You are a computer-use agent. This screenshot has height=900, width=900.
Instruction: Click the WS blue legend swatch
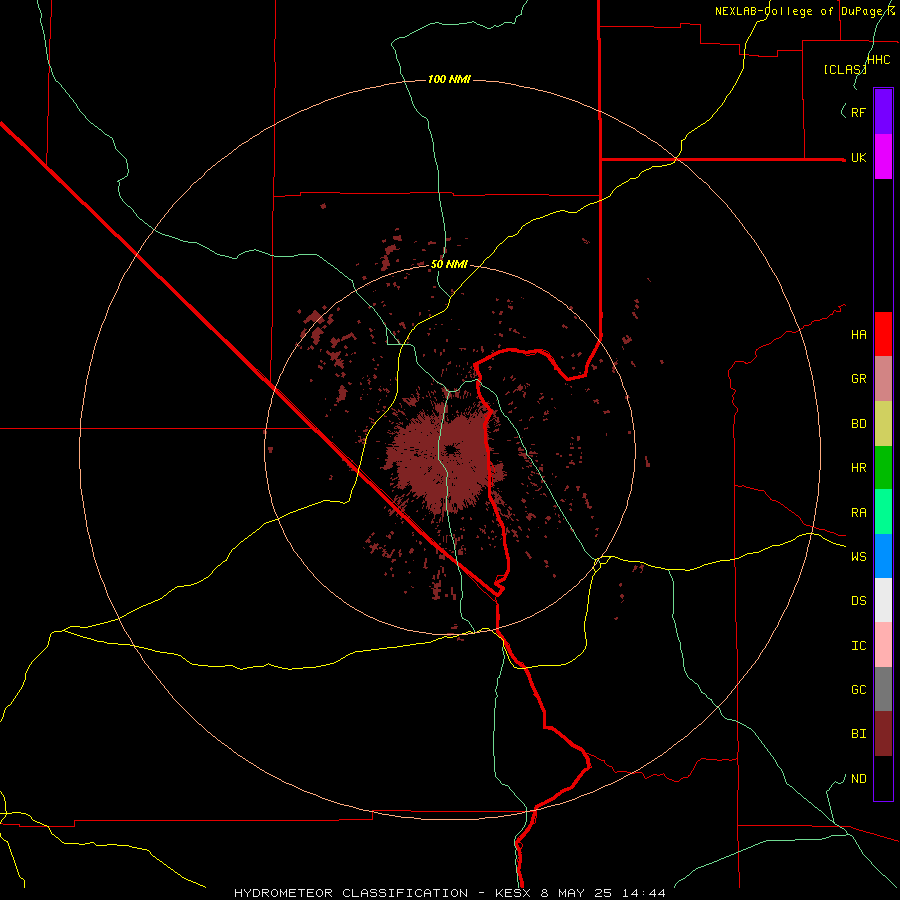(883, 556)
